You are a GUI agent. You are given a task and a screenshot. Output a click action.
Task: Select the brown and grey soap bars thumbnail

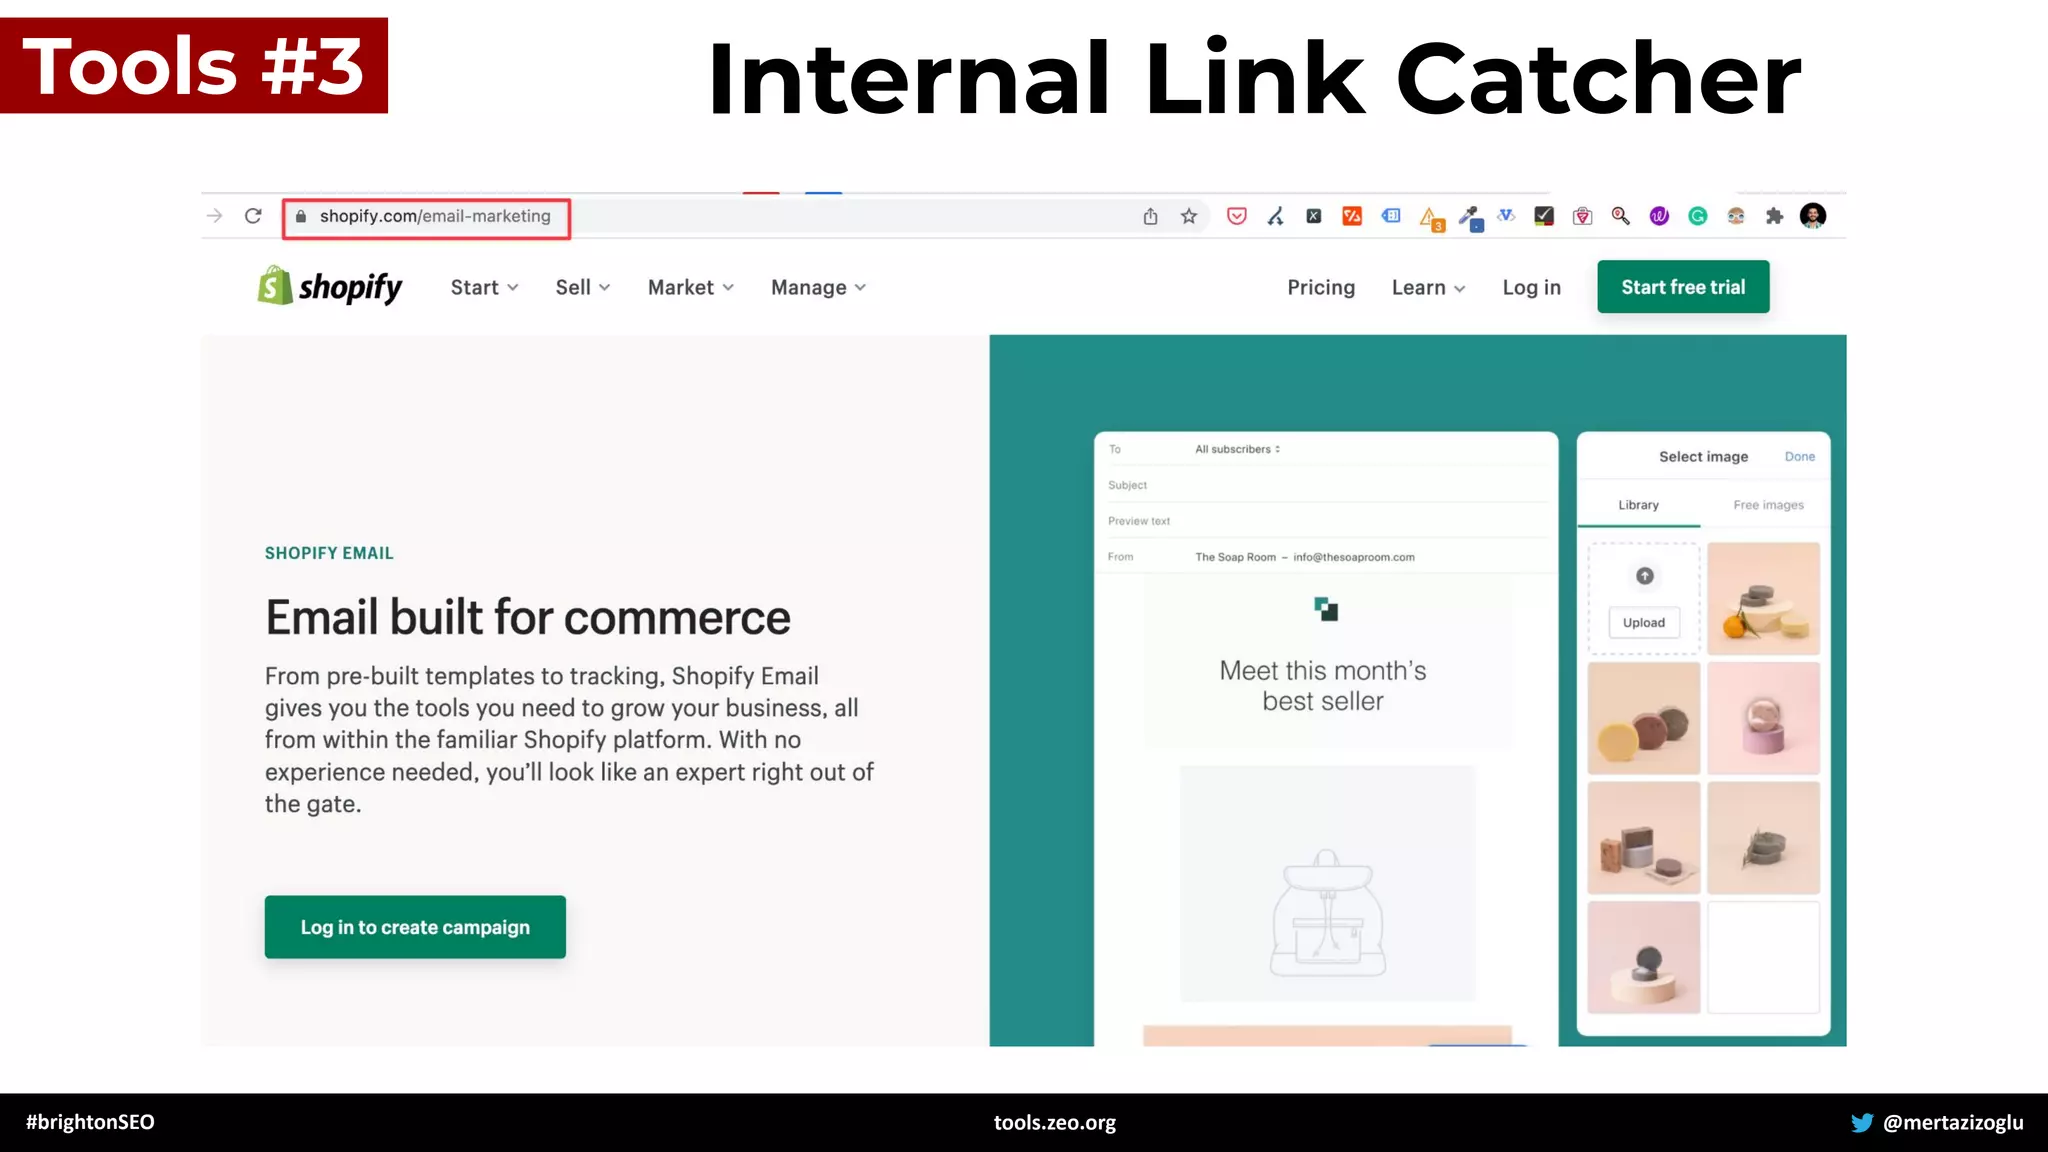1644,838
